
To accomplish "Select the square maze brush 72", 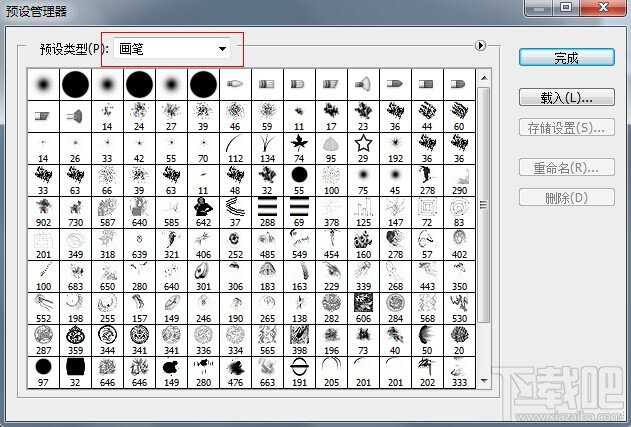I will click(x=427, y=212).
